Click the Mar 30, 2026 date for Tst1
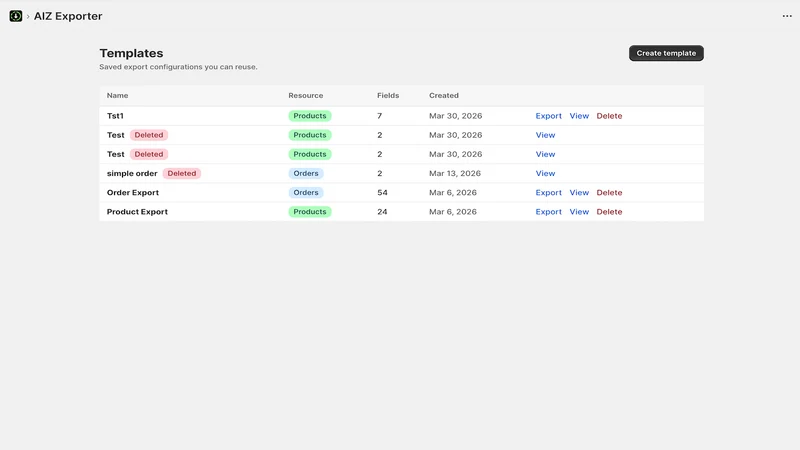 click(456, 116)
